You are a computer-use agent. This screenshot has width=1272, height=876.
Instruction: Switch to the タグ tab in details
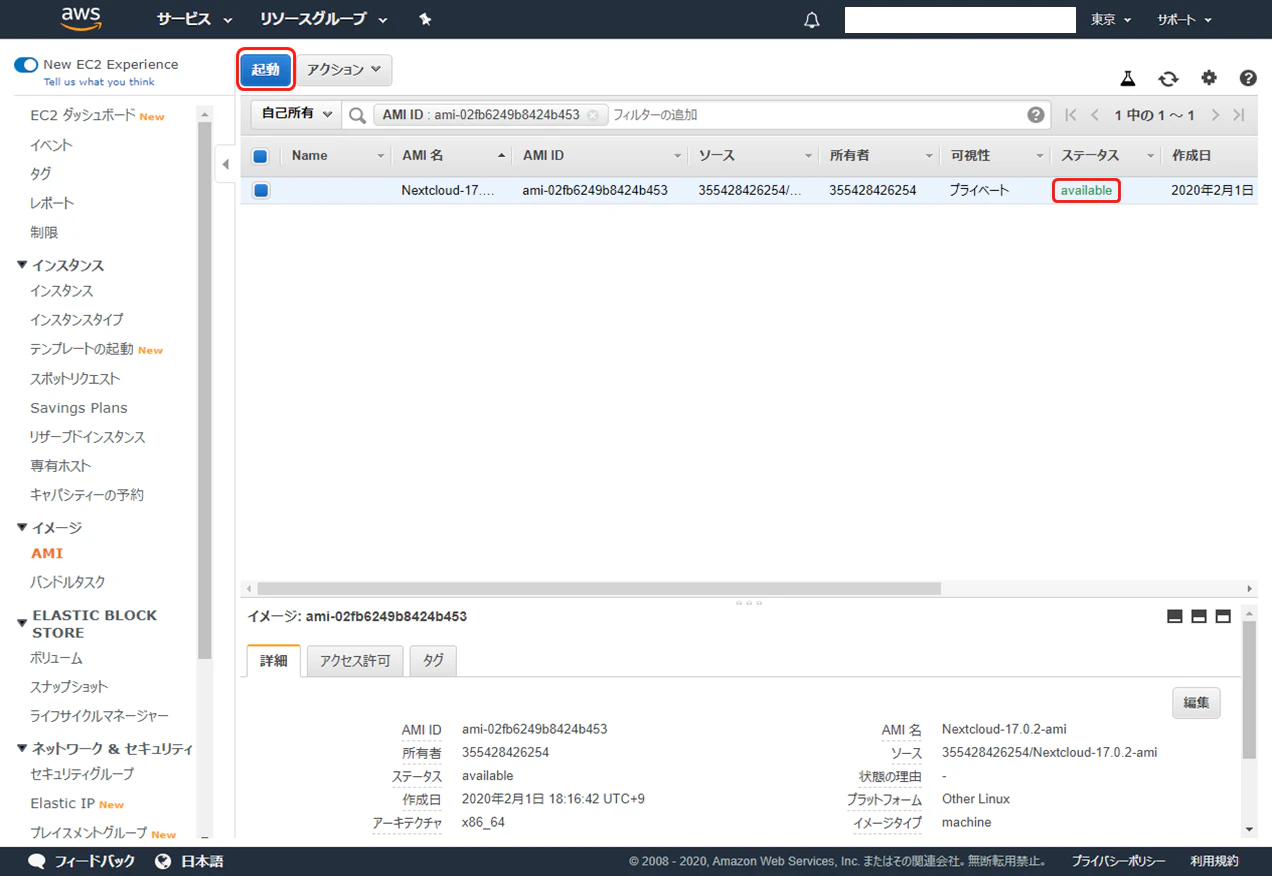(x=433, y=661)
